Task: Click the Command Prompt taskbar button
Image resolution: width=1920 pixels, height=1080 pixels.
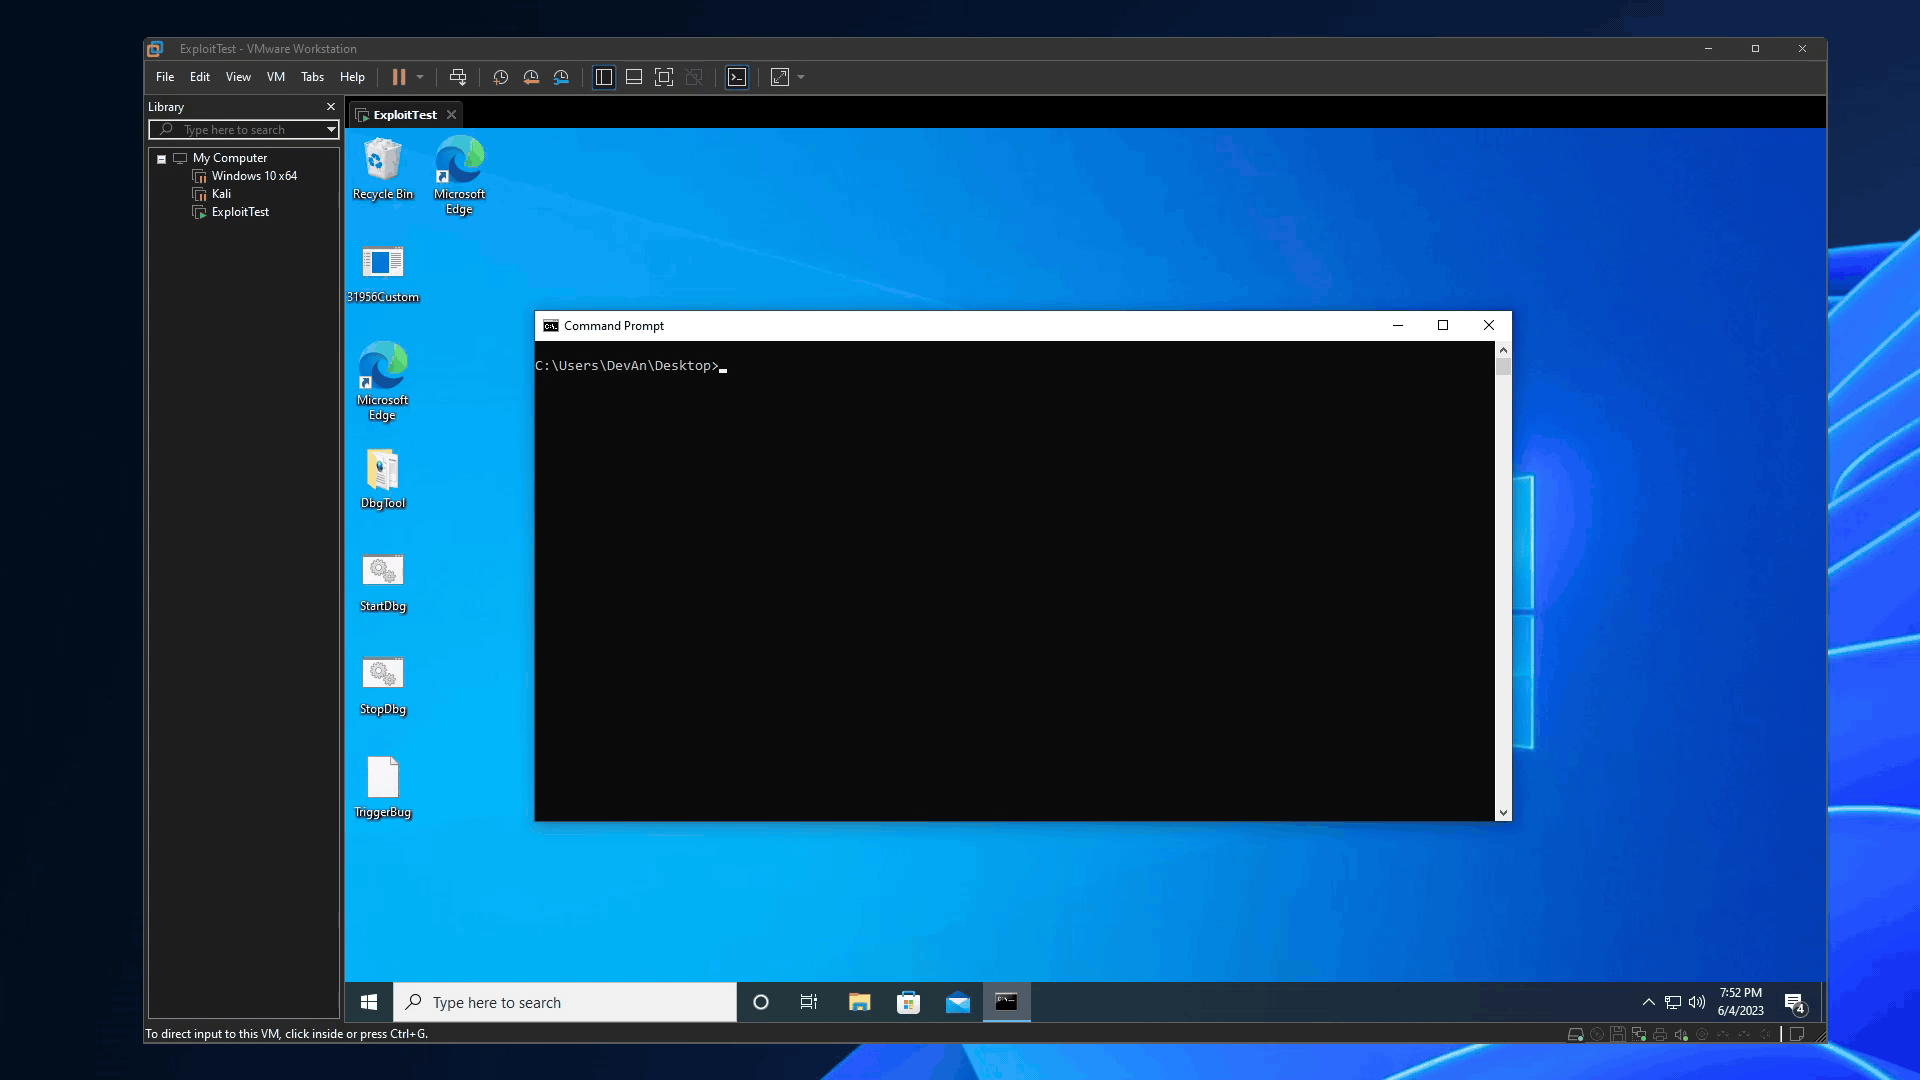Action: click(x=1006, y=1002)
